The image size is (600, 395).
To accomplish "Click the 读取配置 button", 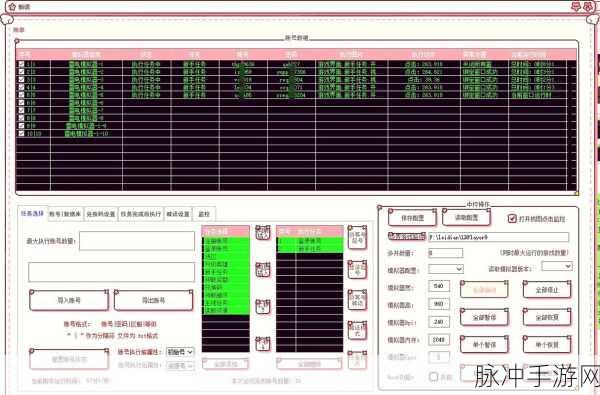I will coord(466,217).
